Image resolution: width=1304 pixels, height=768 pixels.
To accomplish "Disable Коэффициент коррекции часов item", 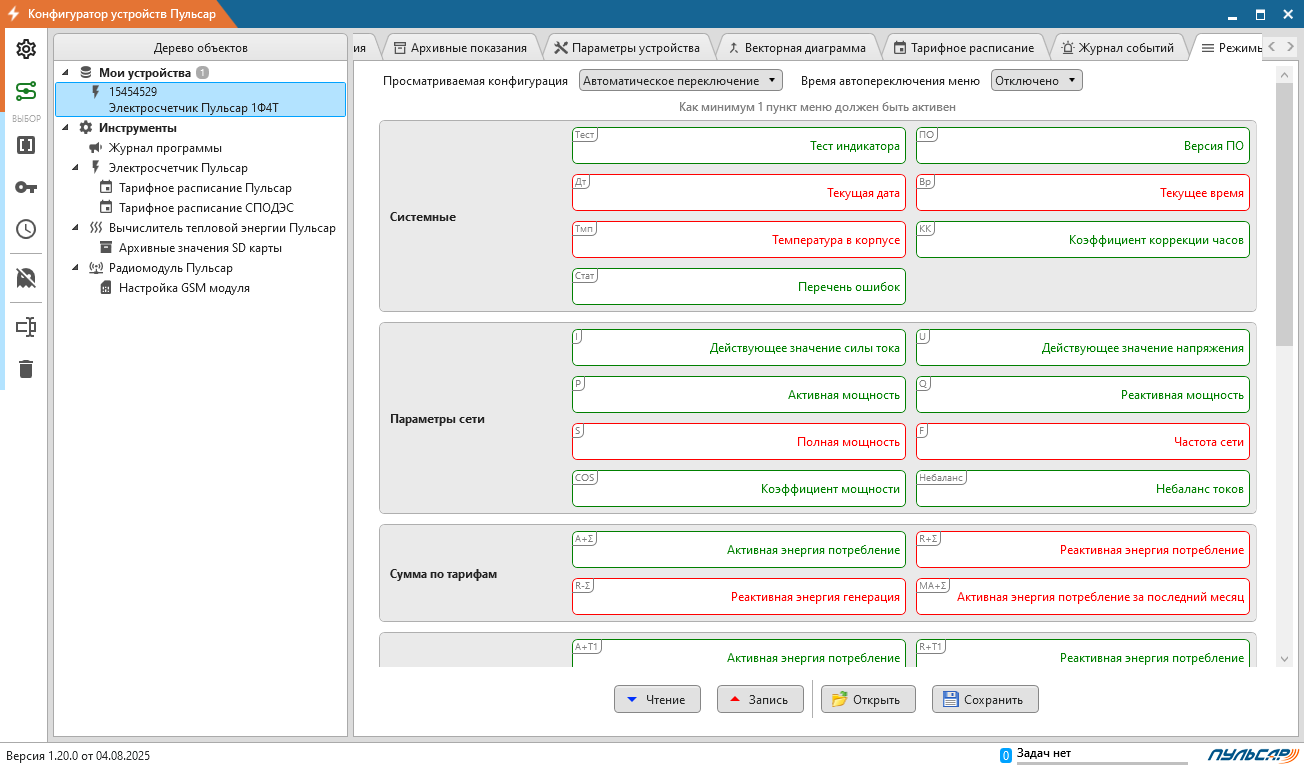I will click(1083, 240).
